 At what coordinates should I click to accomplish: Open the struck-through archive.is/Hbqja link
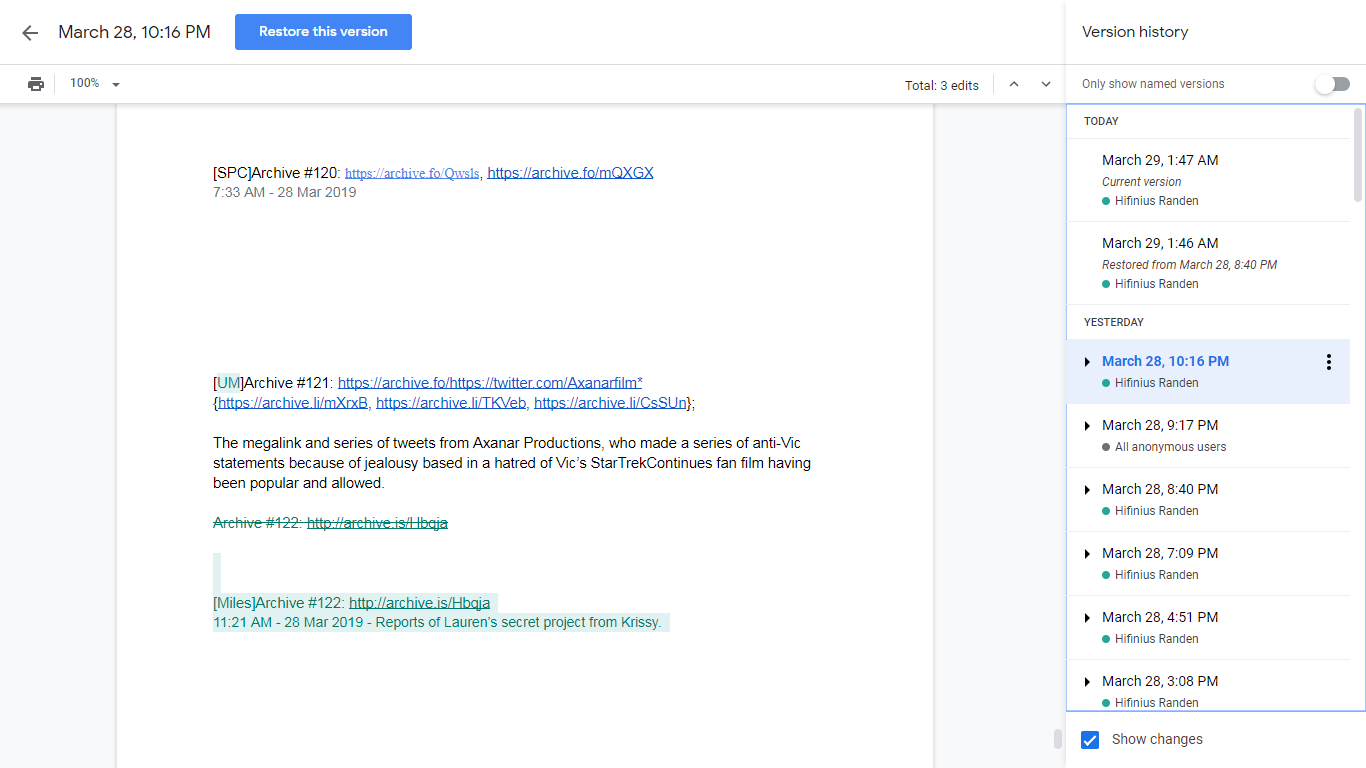[x=377, y=523]
